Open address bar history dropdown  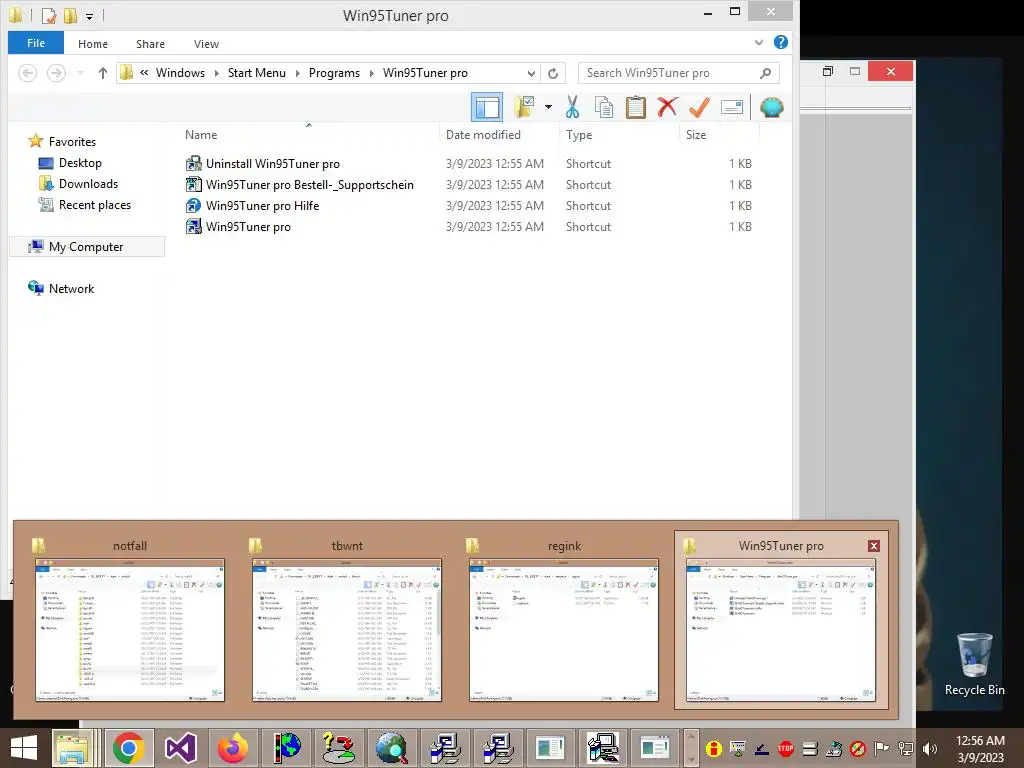tap(532, 73)
